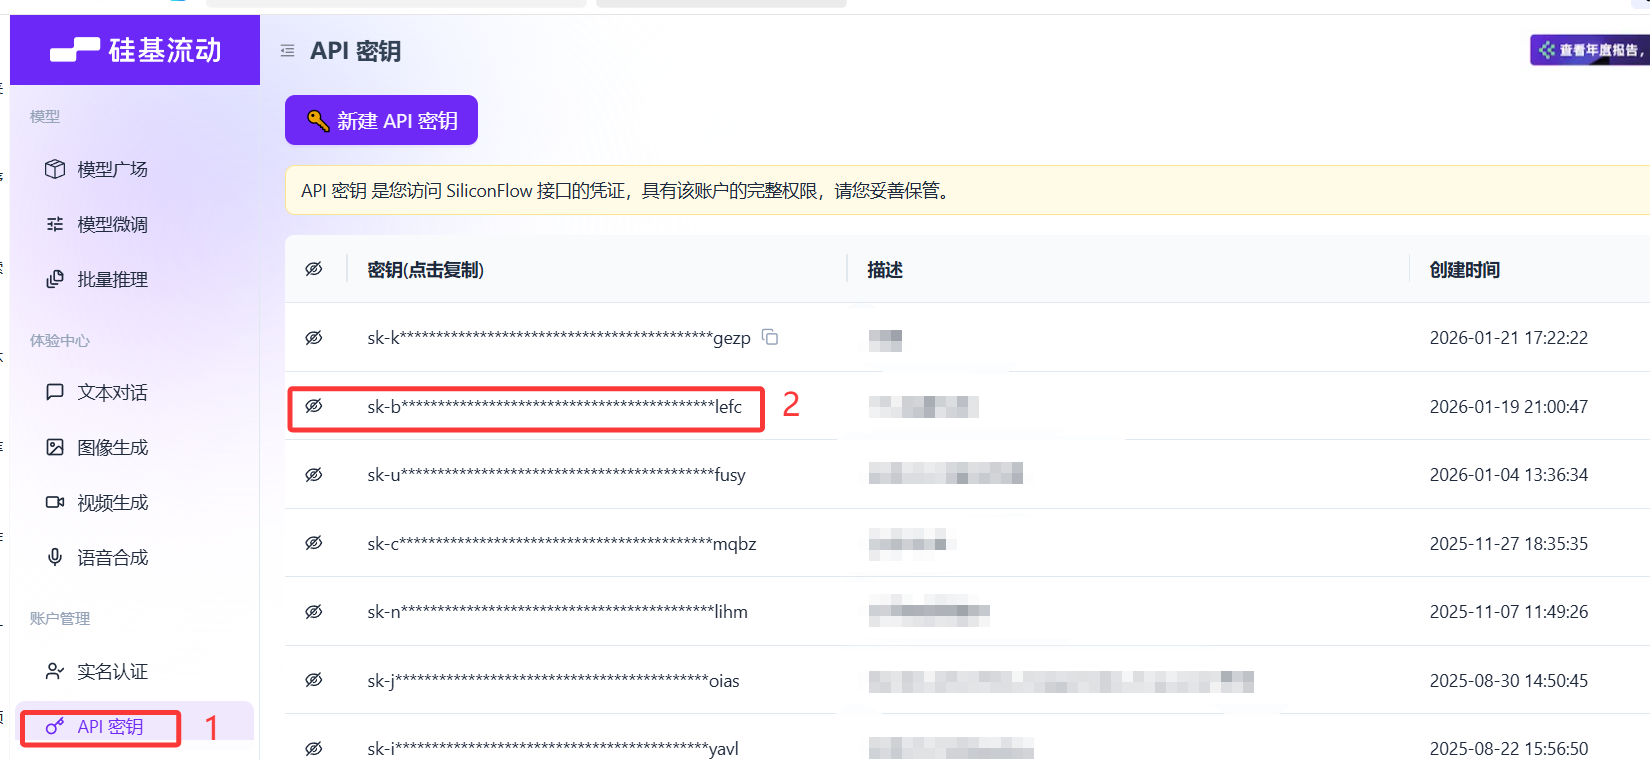This screenshot has height=760, width=1650.
Task: Click the creation time 2026-01-19 21:00:47
Action: pos(1509,407)
